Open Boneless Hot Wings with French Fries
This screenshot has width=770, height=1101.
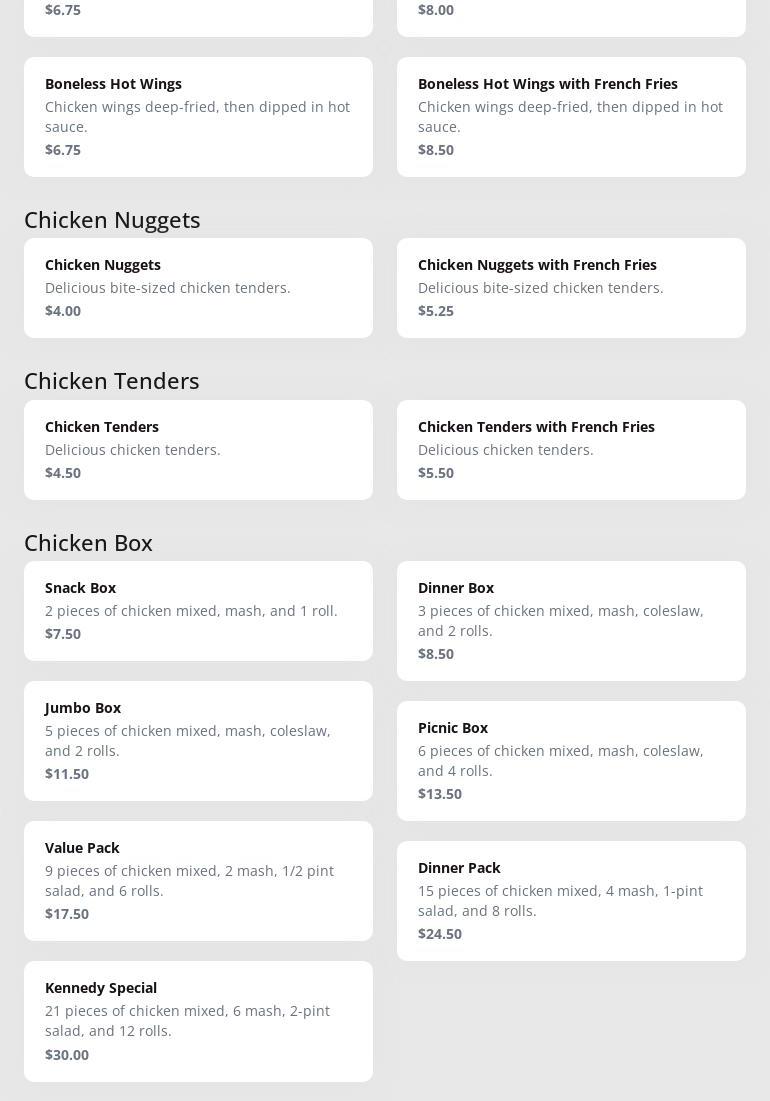571,117
